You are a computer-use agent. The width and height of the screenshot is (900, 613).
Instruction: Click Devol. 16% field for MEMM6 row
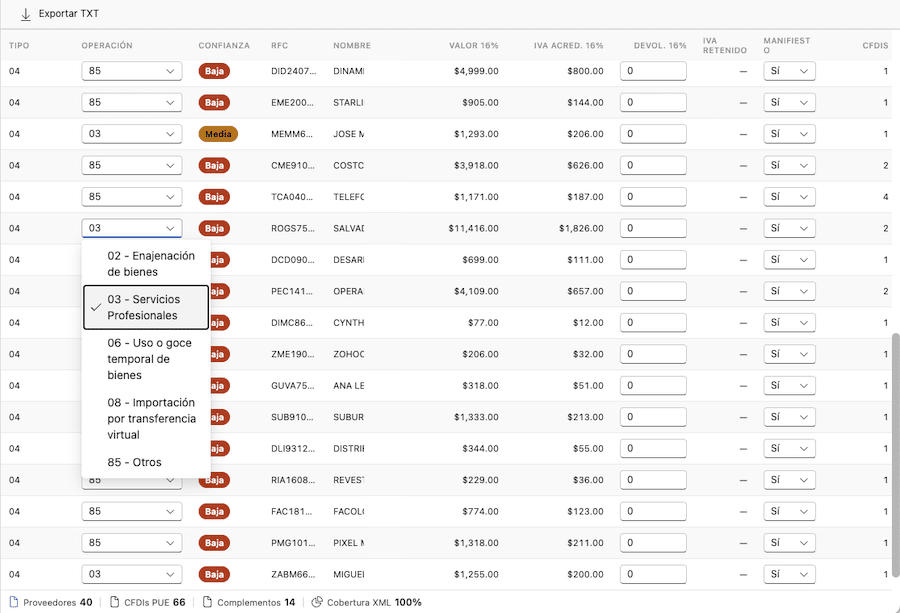(653, 134)
